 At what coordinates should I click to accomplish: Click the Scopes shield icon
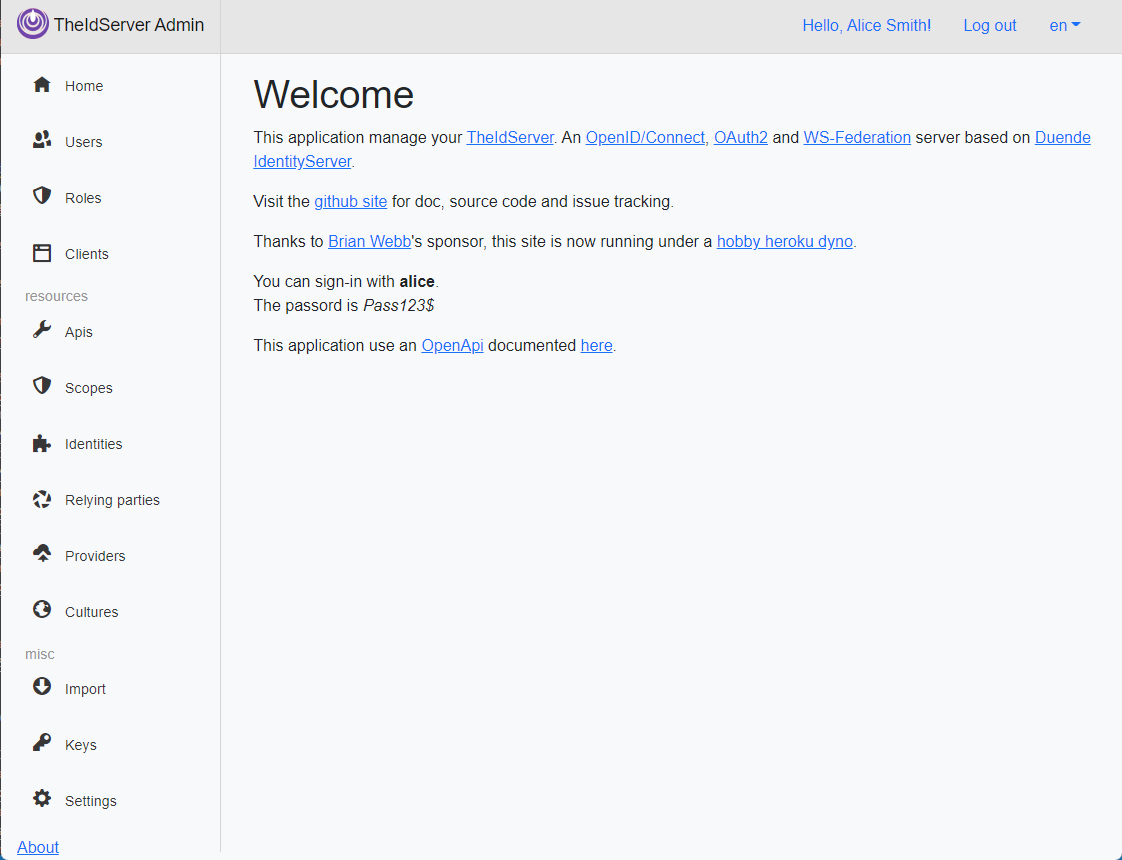click(x=42, y=386)
